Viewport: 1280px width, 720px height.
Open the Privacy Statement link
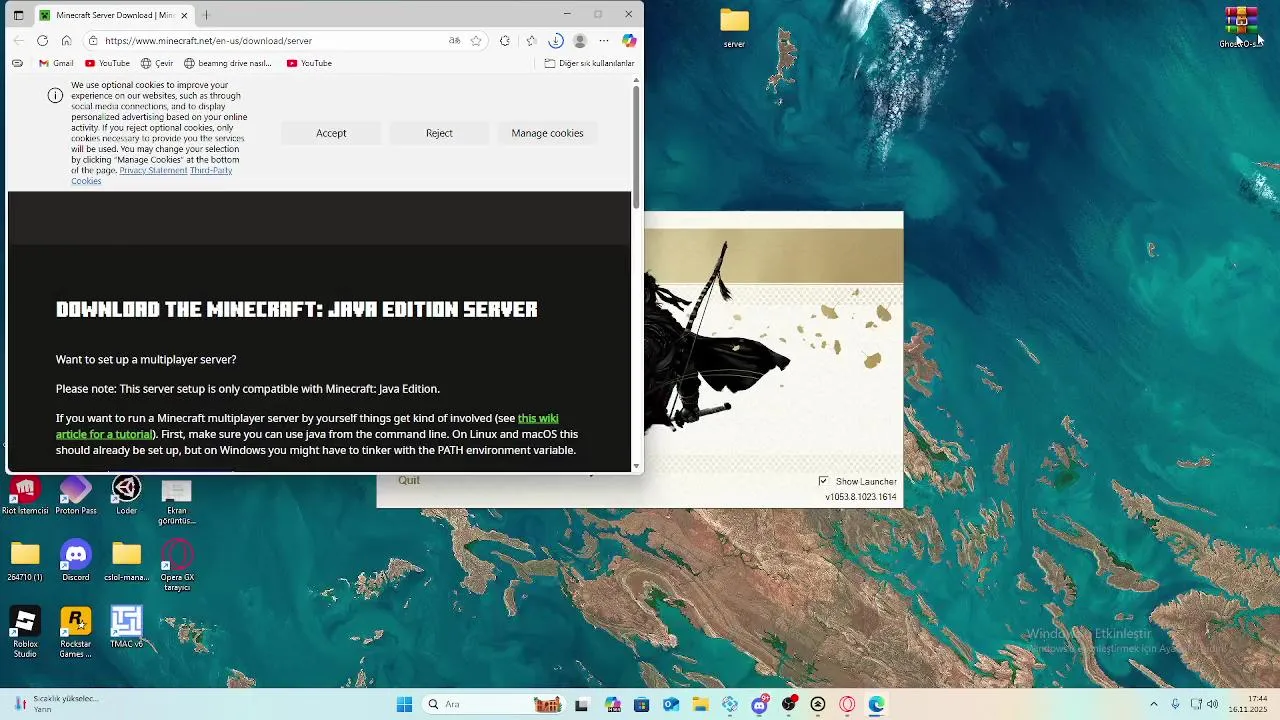coord(153,170)
